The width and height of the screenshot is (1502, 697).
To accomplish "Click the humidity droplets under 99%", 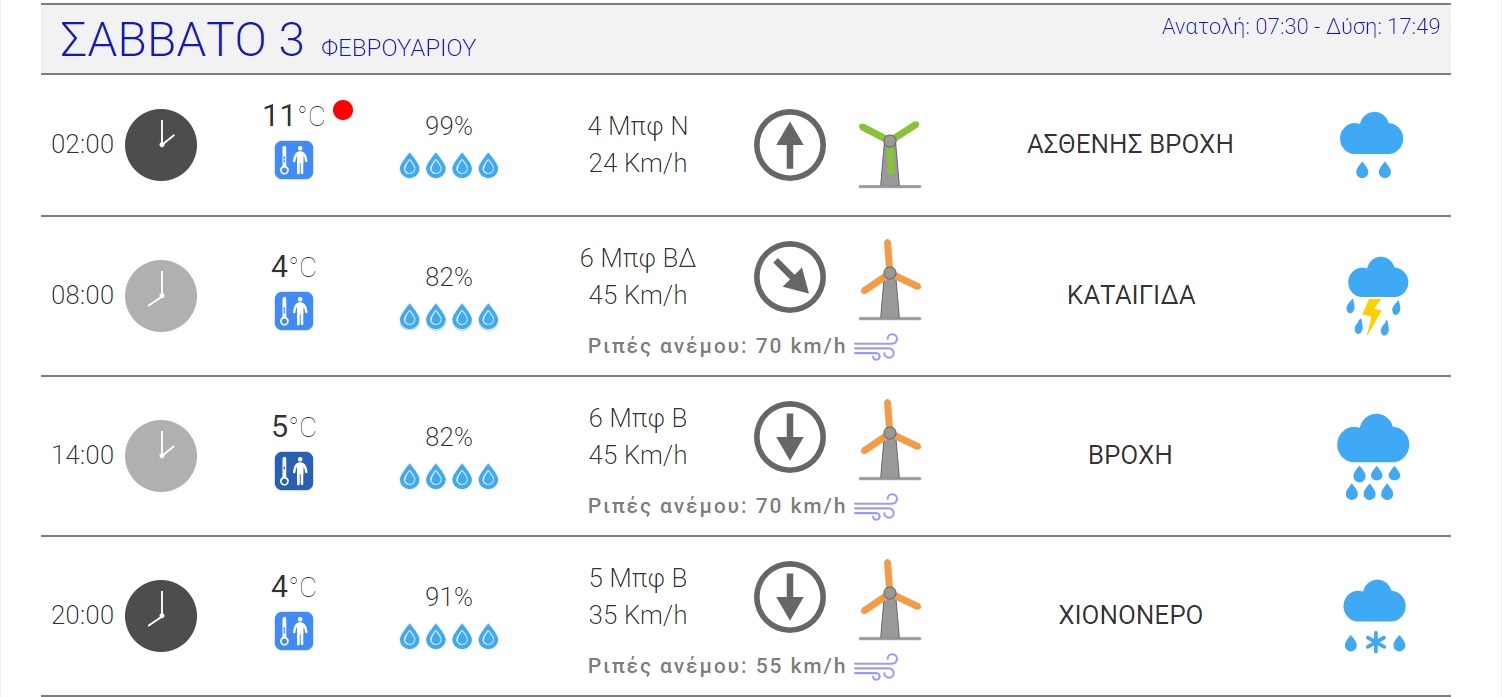I will pos(449,166).
